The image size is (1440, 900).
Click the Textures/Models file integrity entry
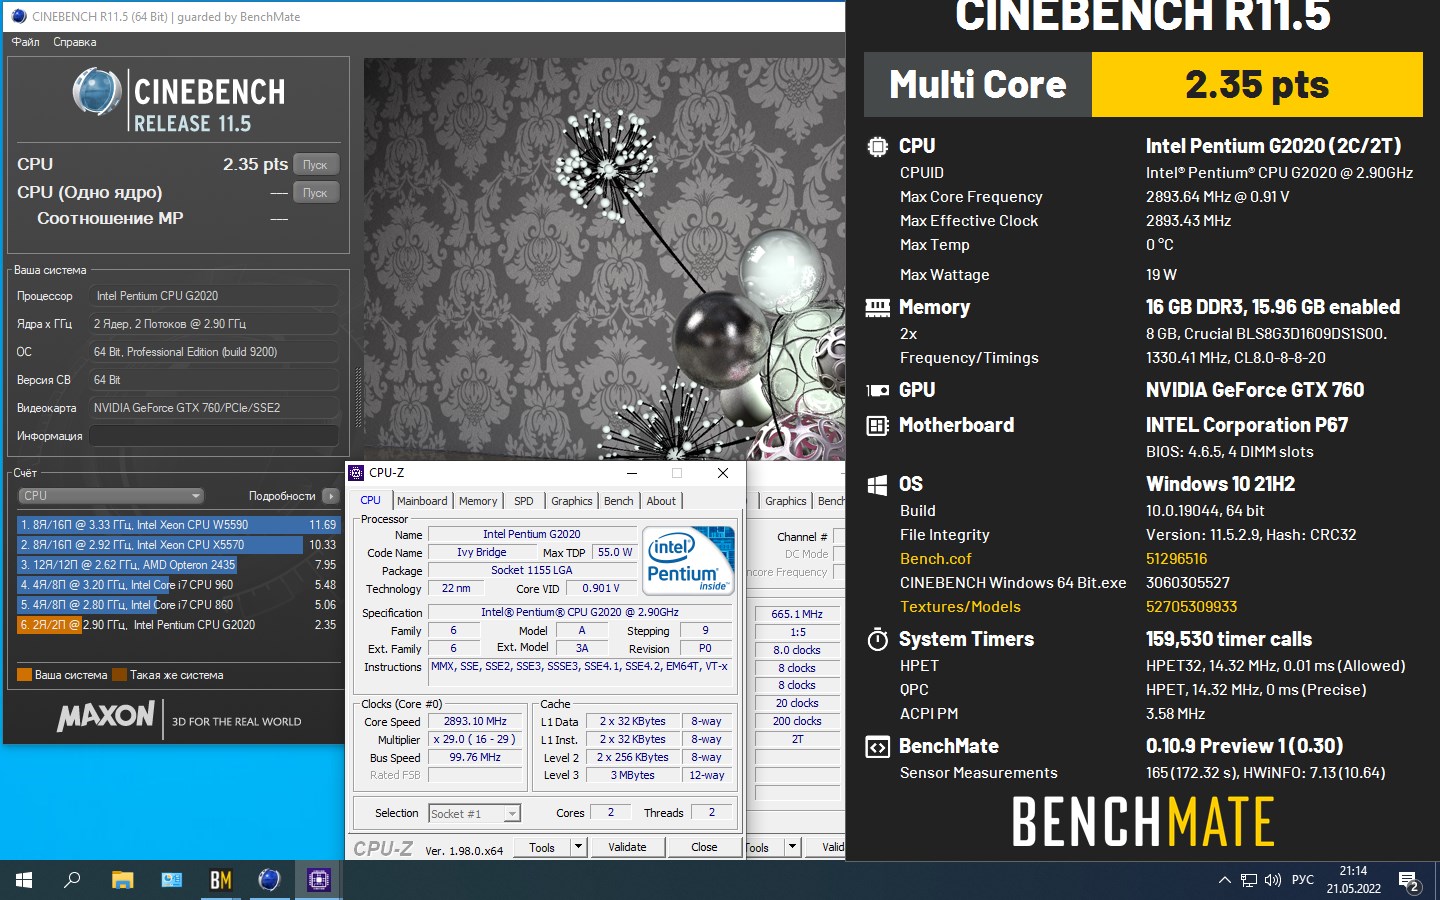click(960, 607)
